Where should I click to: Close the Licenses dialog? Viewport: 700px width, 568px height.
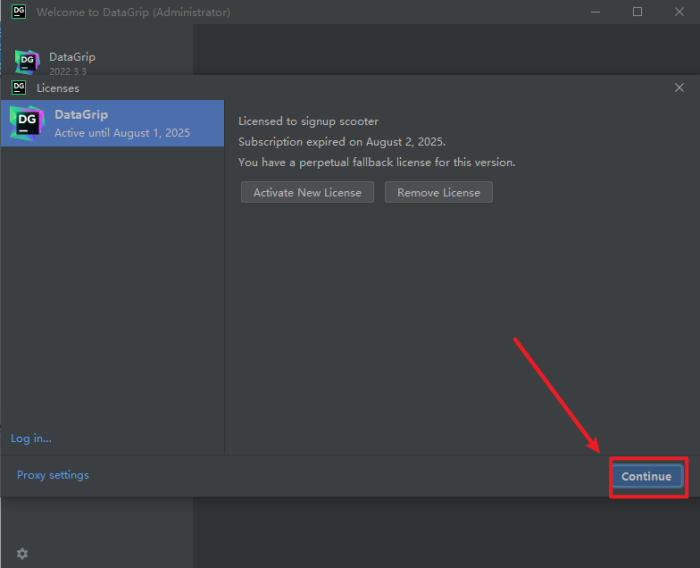[x=679, y=88]
